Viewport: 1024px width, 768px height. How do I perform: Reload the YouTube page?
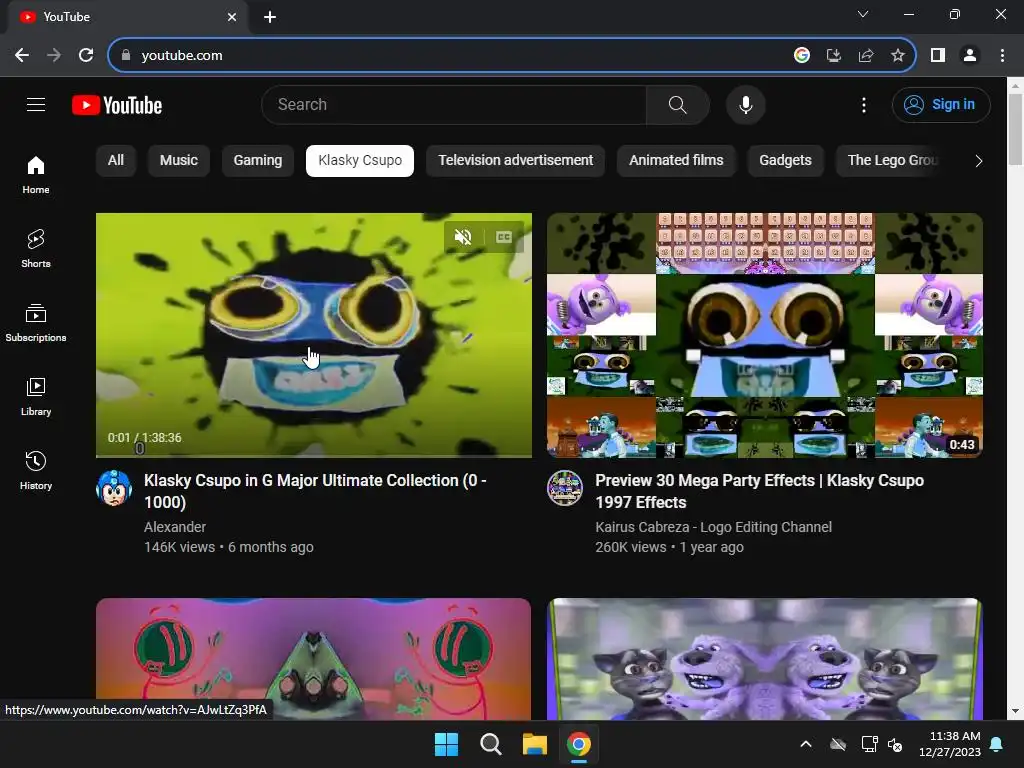point(86,56)
